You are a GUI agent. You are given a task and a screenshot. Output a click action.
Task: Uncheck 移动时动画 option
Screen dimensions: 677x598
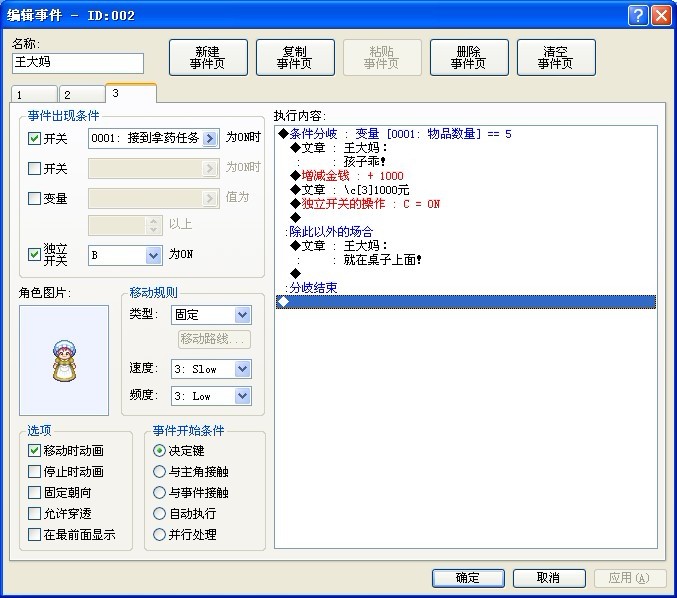pos(34,450)
